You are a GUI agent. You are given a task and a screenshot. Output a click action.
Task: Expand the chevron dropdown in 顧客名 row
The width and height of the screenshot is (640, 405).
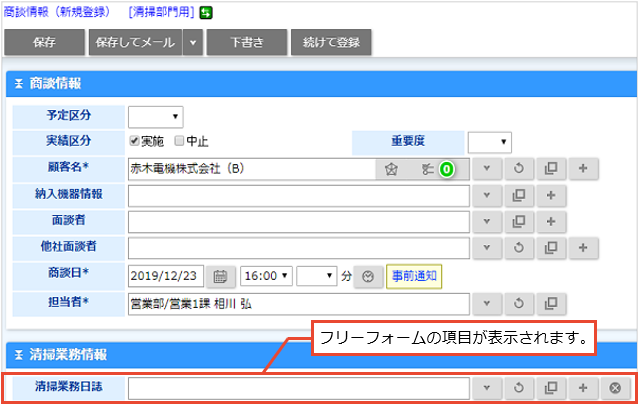pyautogui.click(x=487, y=168)
